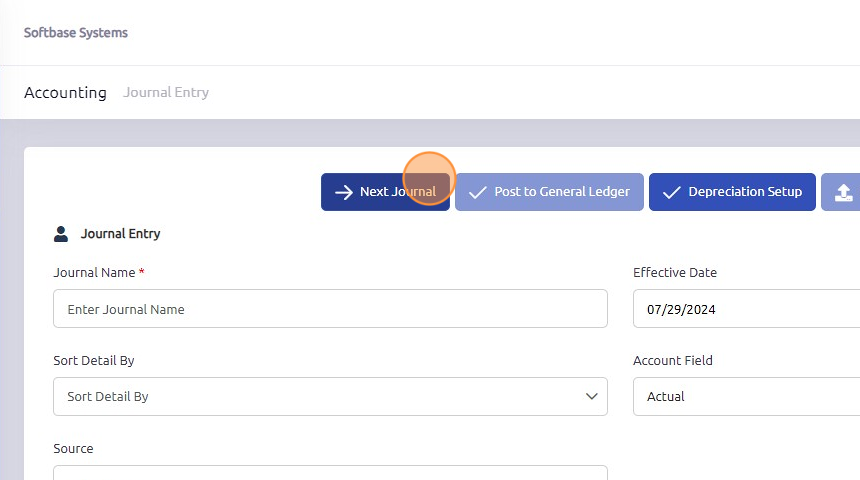Click the Journal Entry section heading text

[120, 234]
